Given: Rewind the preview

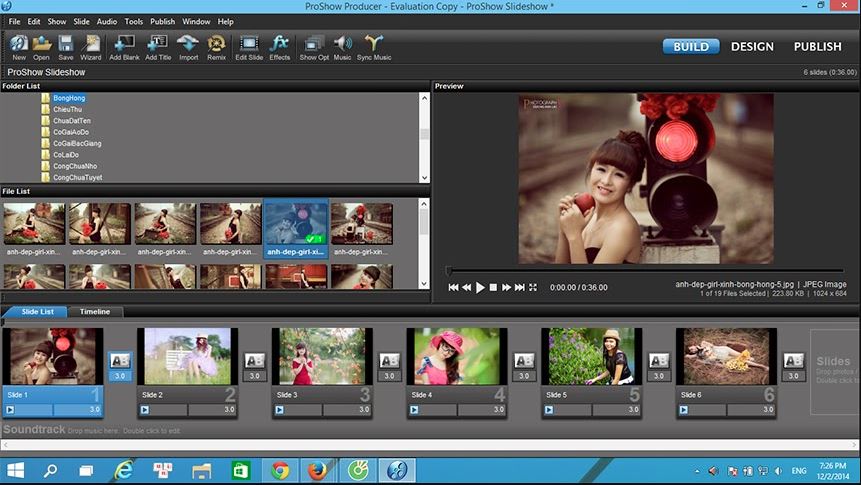Looking at the screenshot, I should [466, 287].
